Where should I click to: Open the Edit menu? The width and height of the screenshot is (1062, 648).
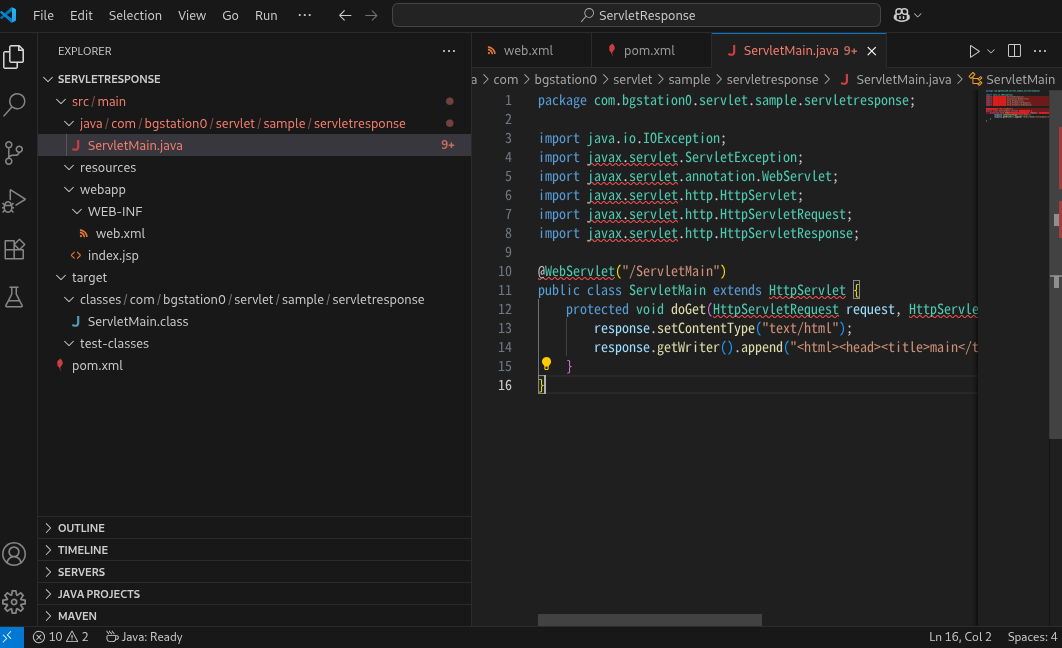tap(81, 15)
